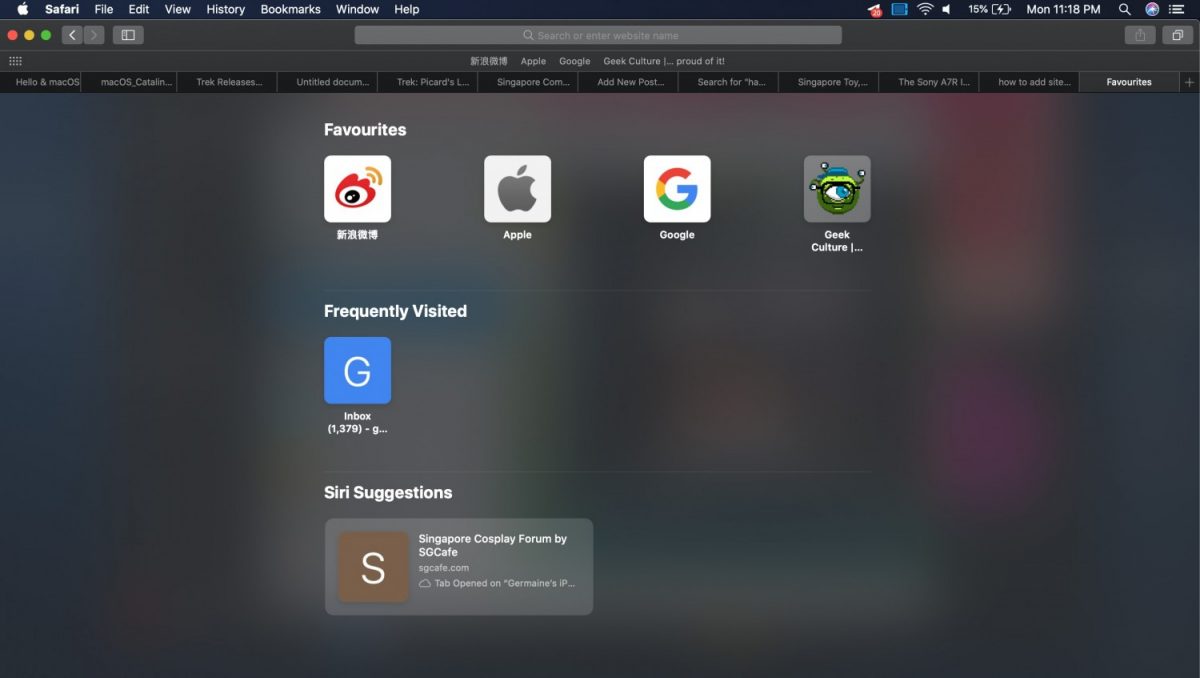
Task: Switch to the Untitled docum... tab
Action: tap(329, 82)
